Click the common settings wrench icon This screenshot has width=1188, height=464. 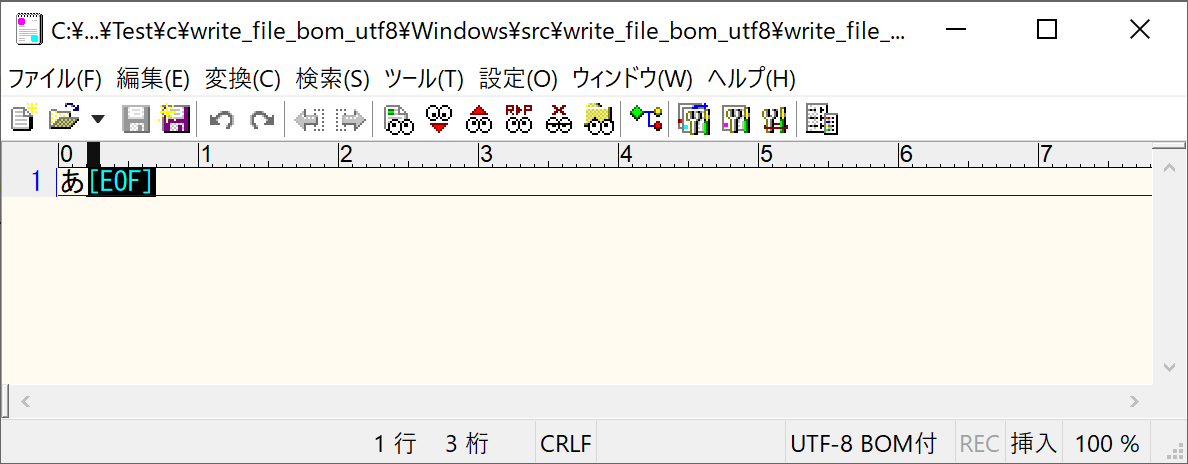(774, 119)
